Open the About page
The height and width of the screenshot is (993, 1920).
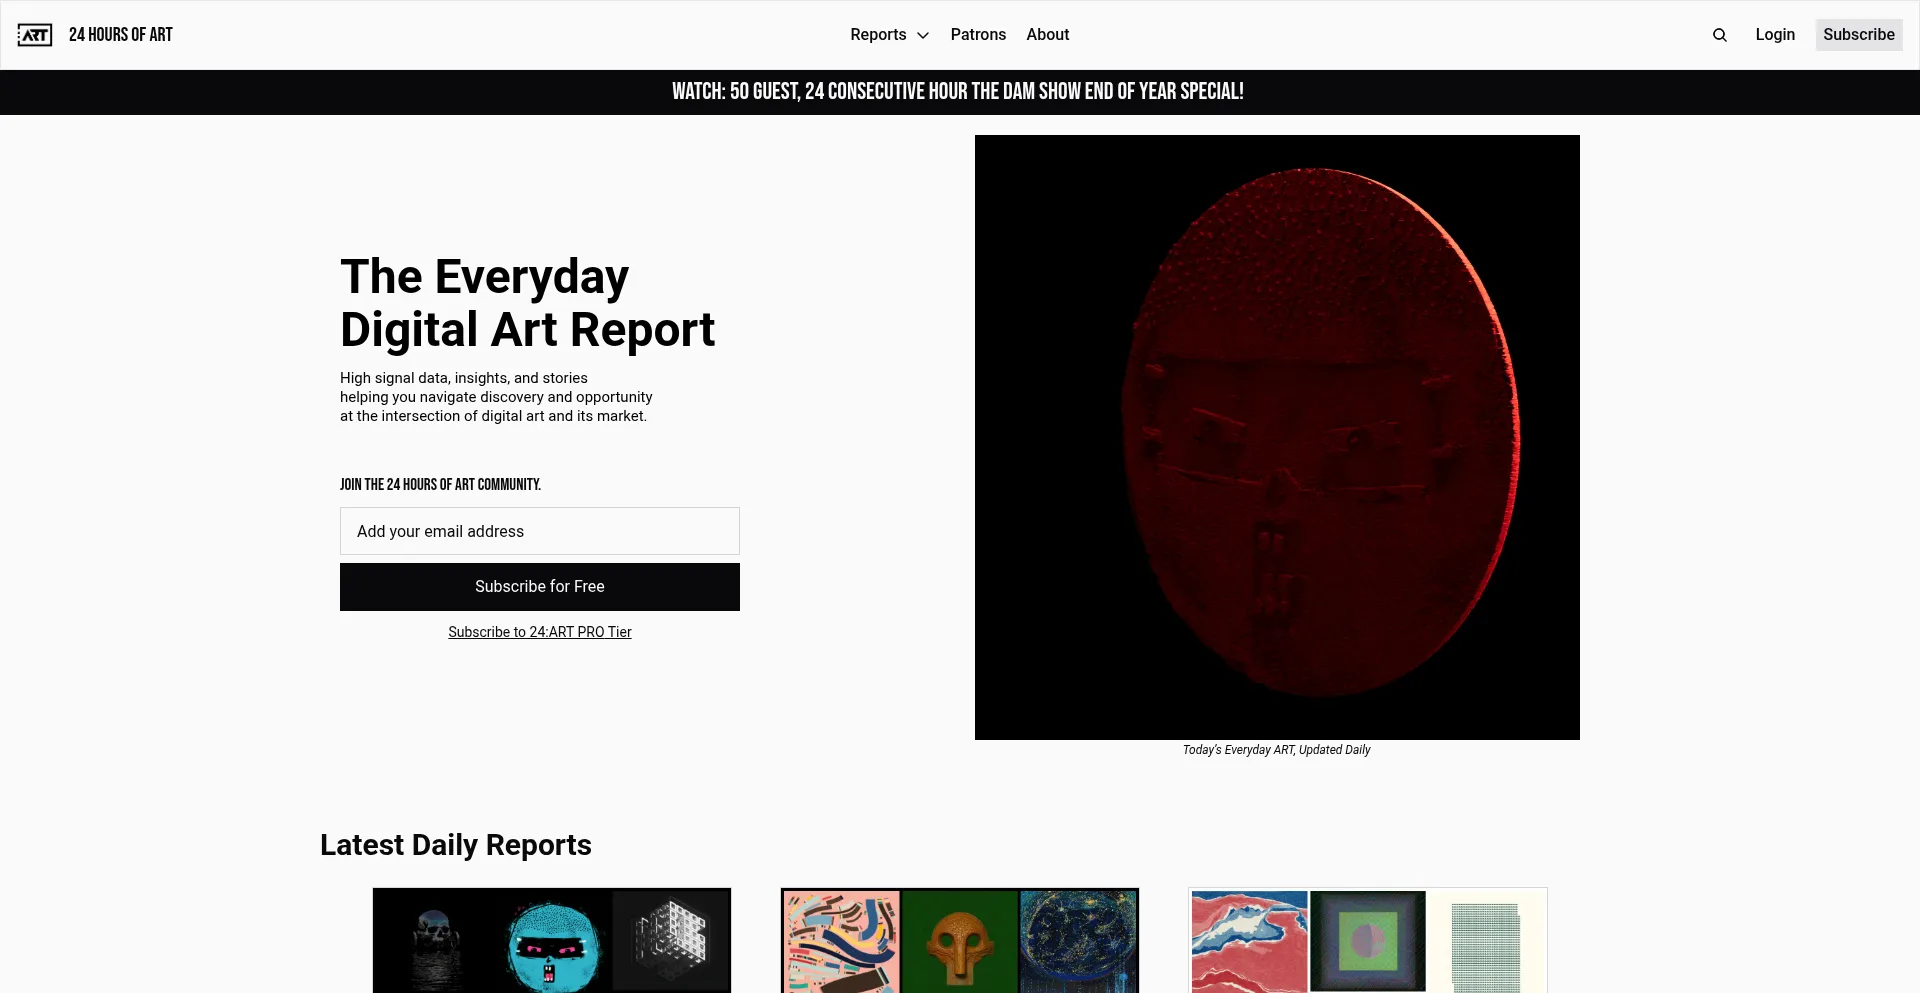(x=1047, y=35)
